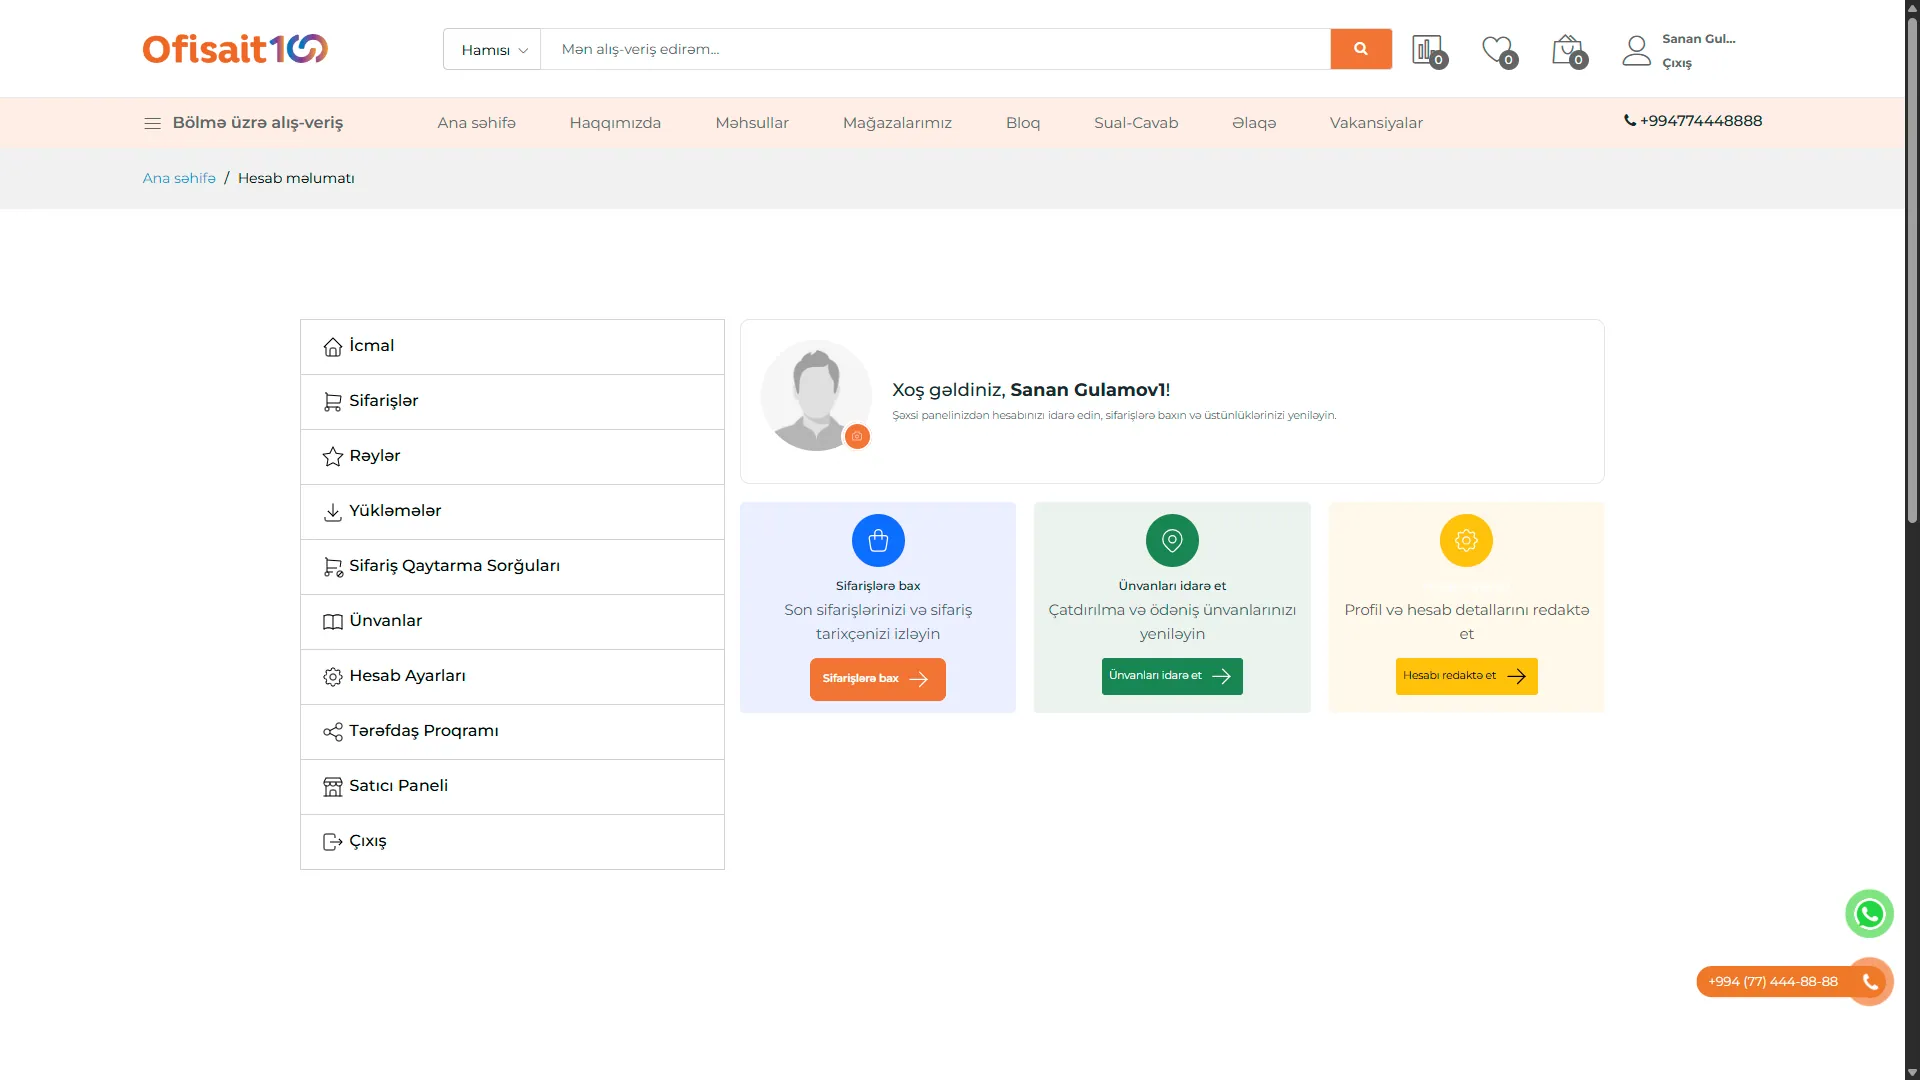This screenshot has height=1080, width=1920.
Task: Focus the Mən alış-veriş edirəm search field
Action: click(935, 49)
